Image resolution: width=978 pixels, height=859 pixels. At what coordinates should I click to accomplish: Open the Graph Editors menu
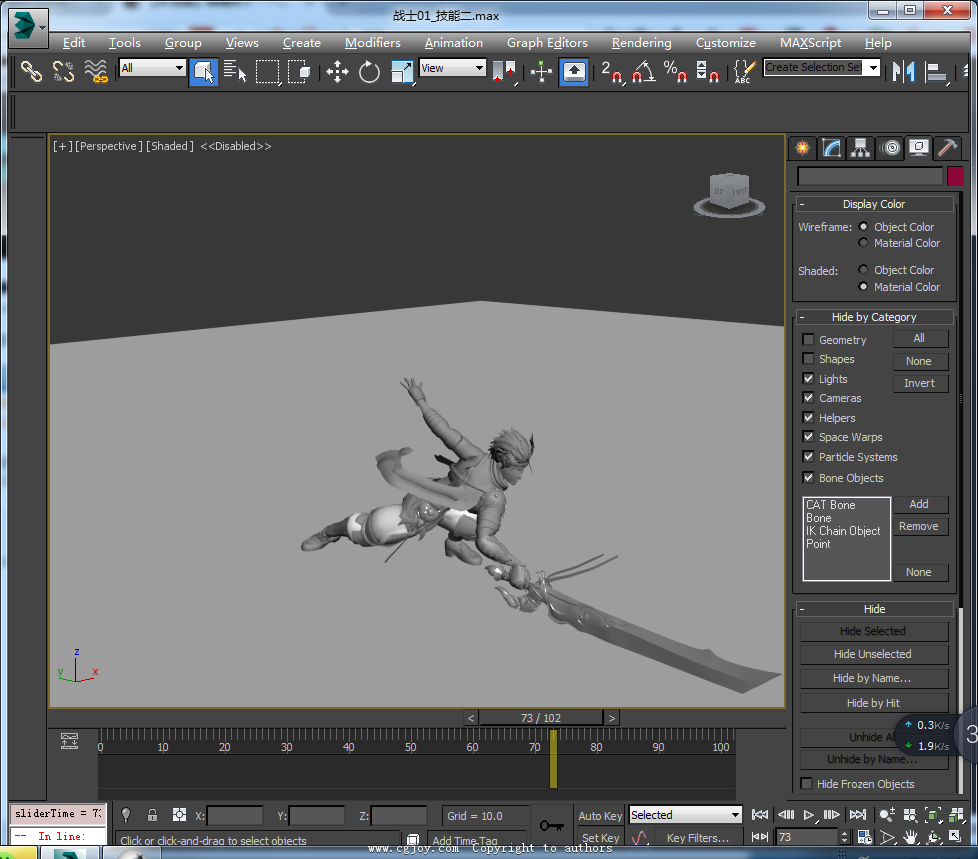tap(547, 43)
